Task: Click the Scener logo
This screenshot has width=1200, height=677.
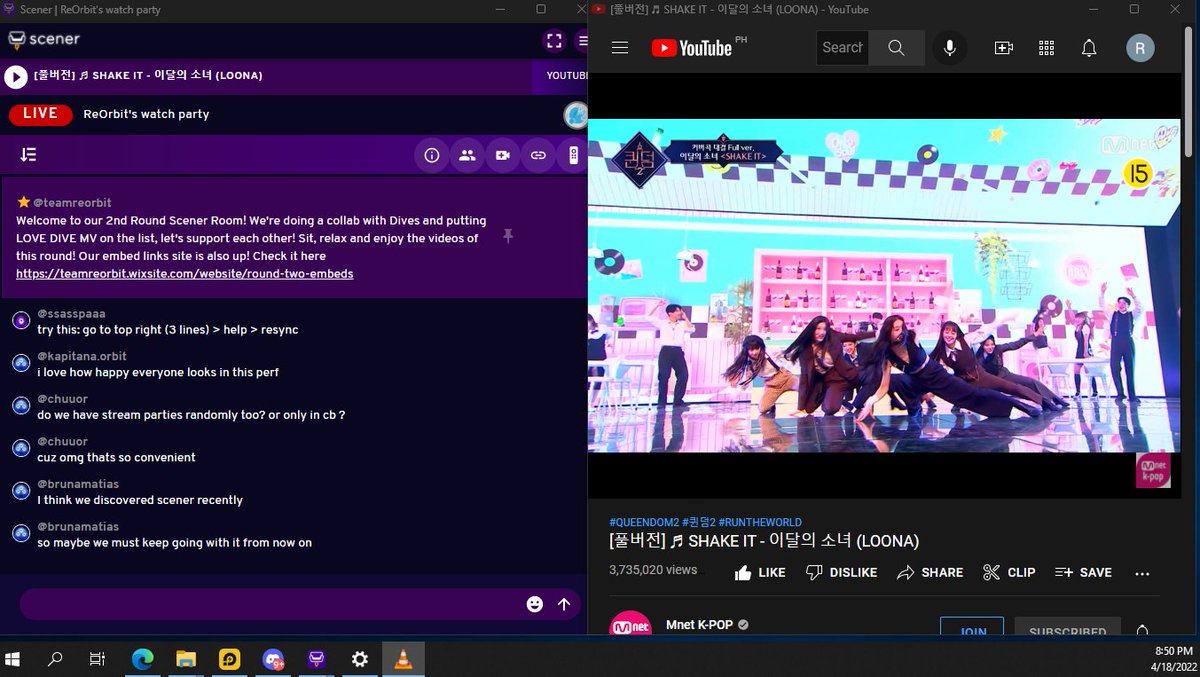Action: tap(44, 40)
